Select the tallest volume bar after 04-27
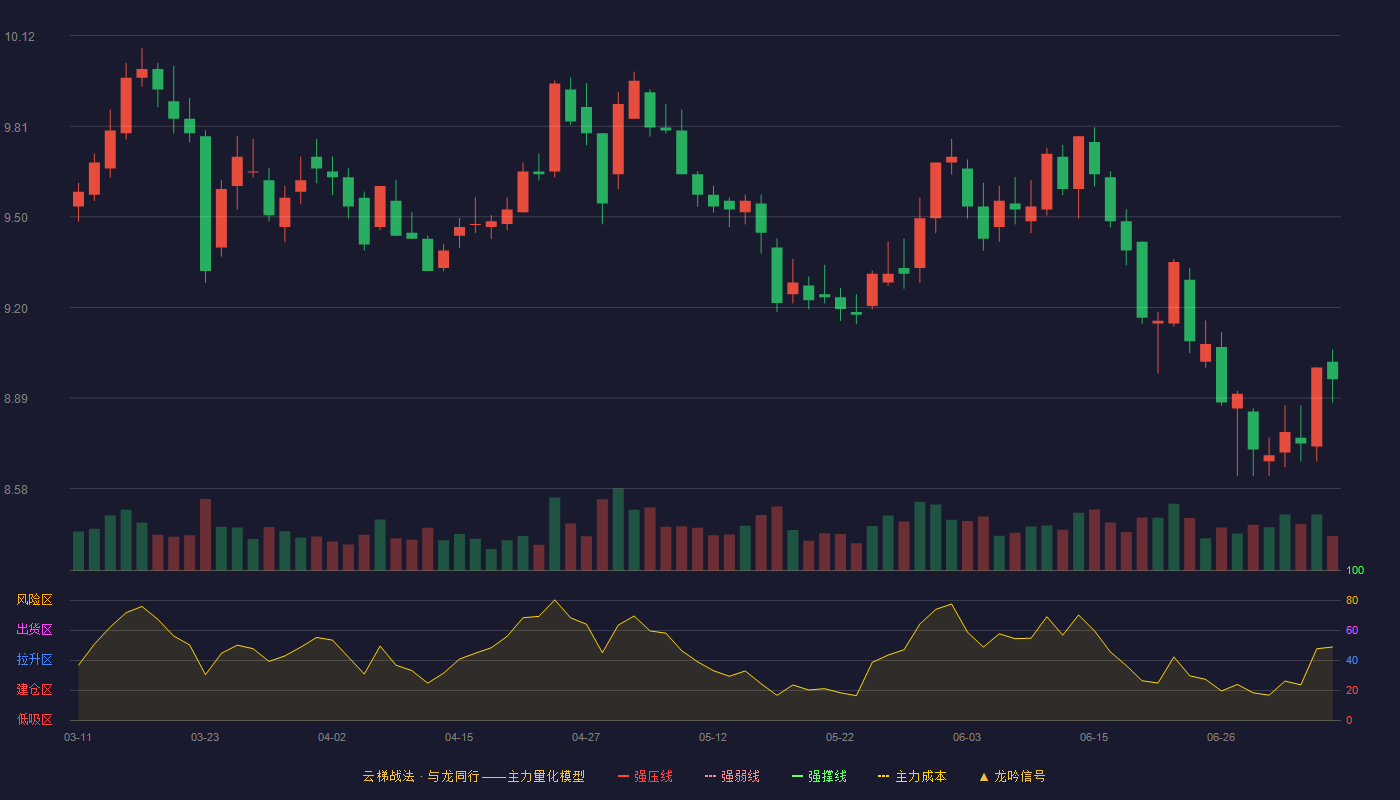The image size is (1400, 800). 618,529
